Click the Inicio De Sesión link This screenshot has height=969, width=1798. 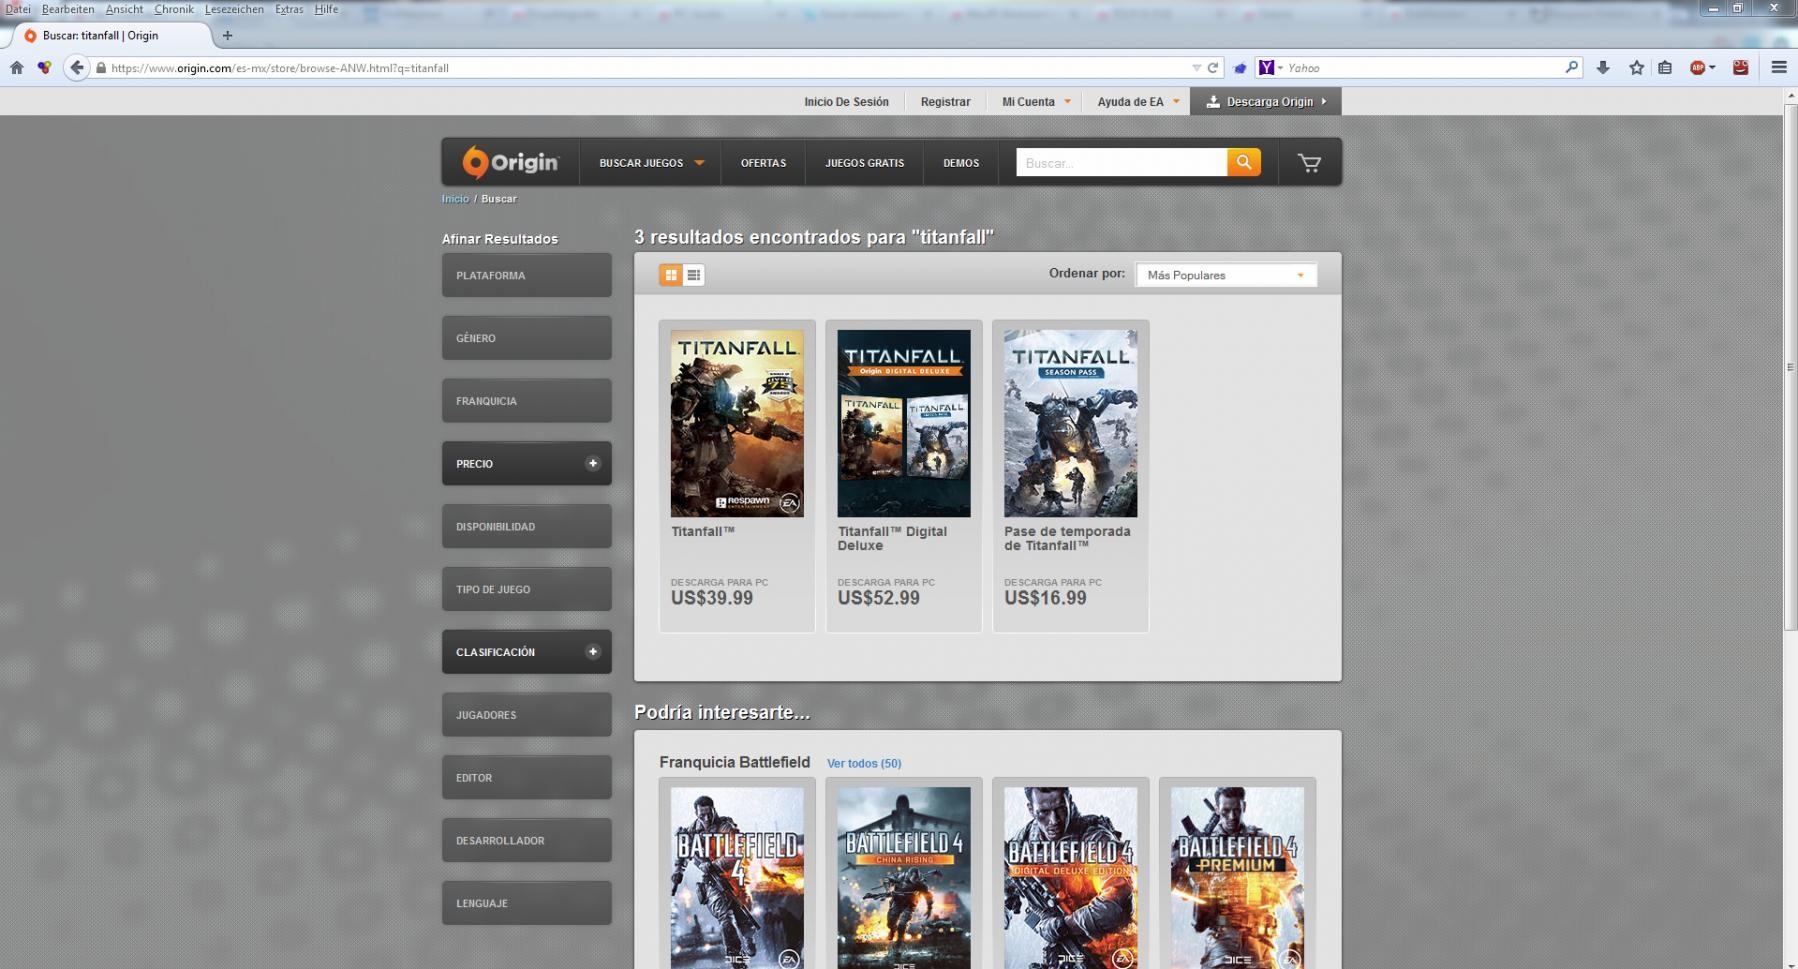[x=846, y=102]
